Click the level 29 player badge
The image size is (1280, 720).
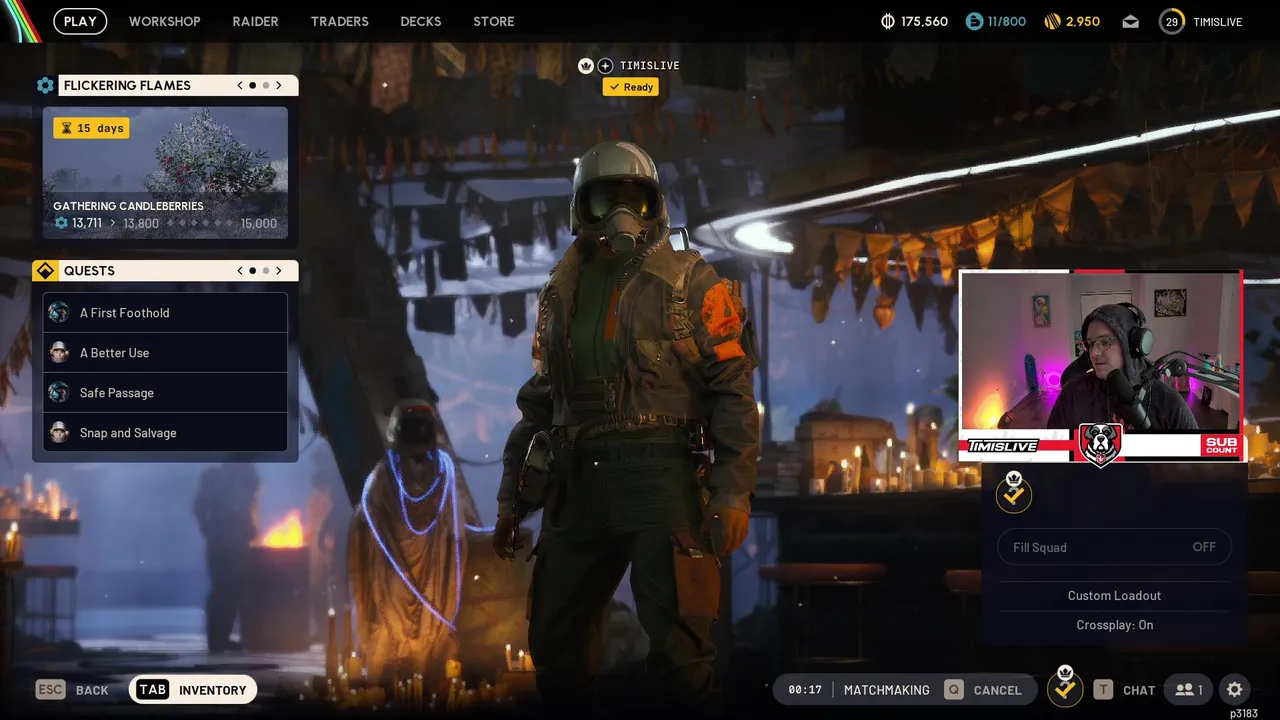tap(1172, 21)
